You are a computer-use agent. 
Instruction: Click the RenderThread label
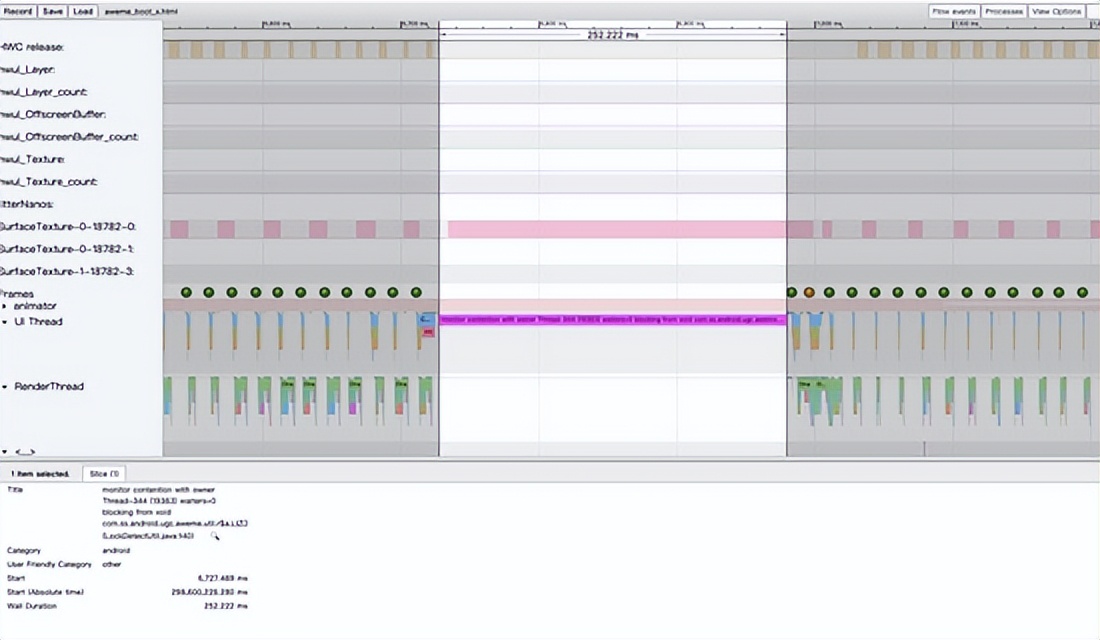click(x=49, y=387)
